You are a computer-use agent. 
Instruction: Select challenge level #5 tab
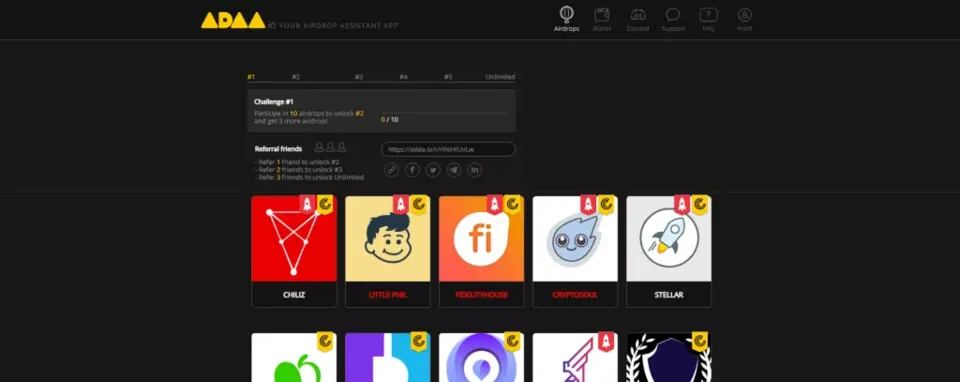coord(448,77)
